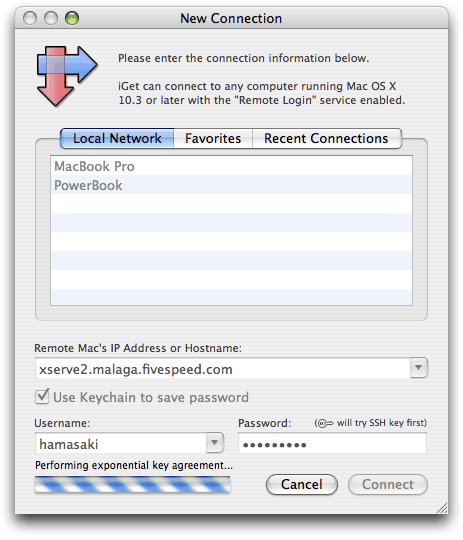Click the gray close window button

pyautogui.click(x=30, y=18)
